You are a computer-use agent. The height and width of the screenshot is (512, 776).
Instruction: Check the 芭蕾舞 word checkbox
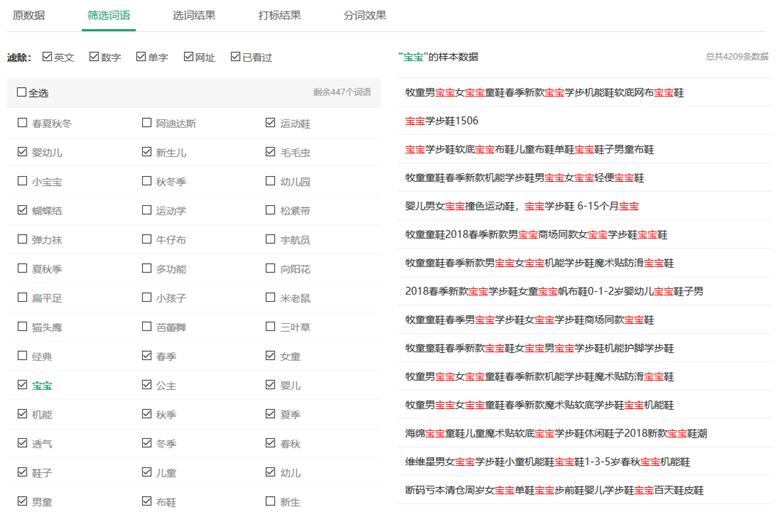(x=146, y=326)
